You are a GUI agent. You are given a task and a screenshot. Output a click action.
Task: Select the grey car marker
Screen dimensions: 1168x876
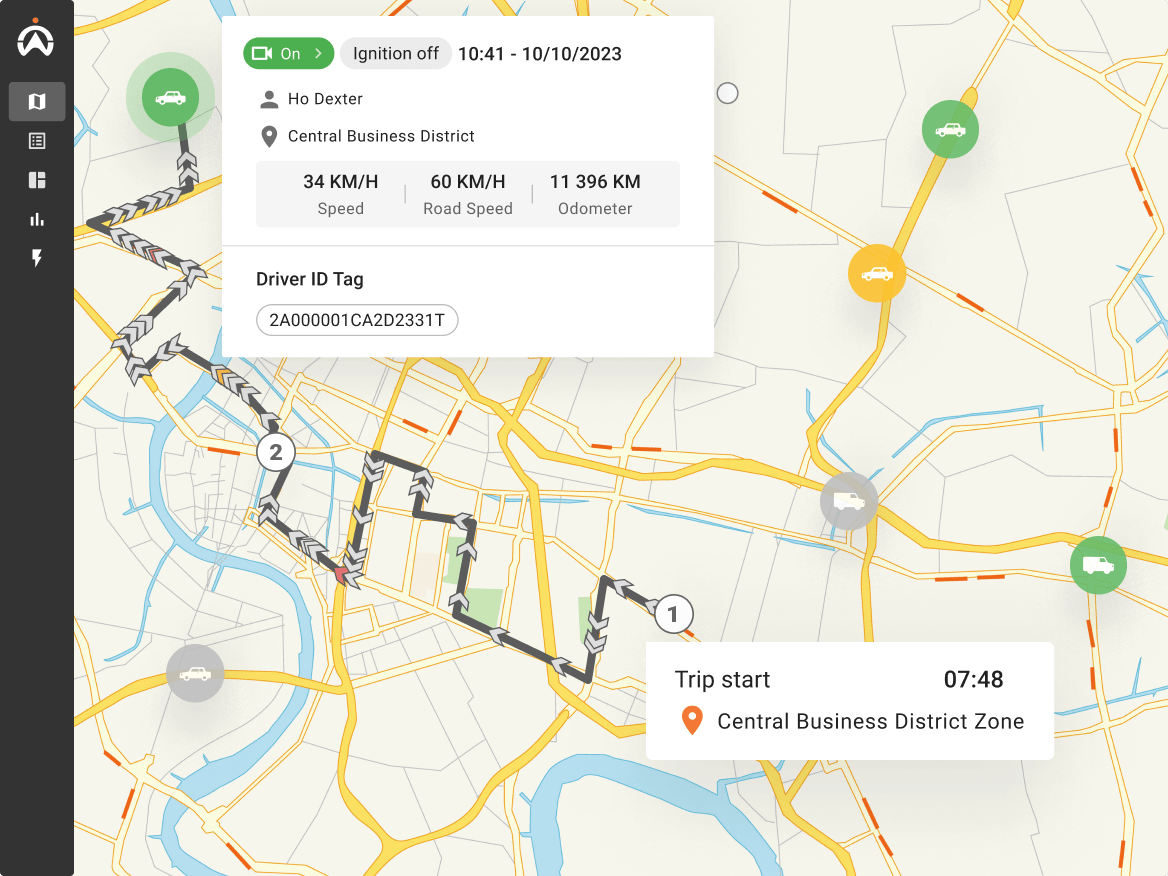pyautogui.click(x=195, y=673)
